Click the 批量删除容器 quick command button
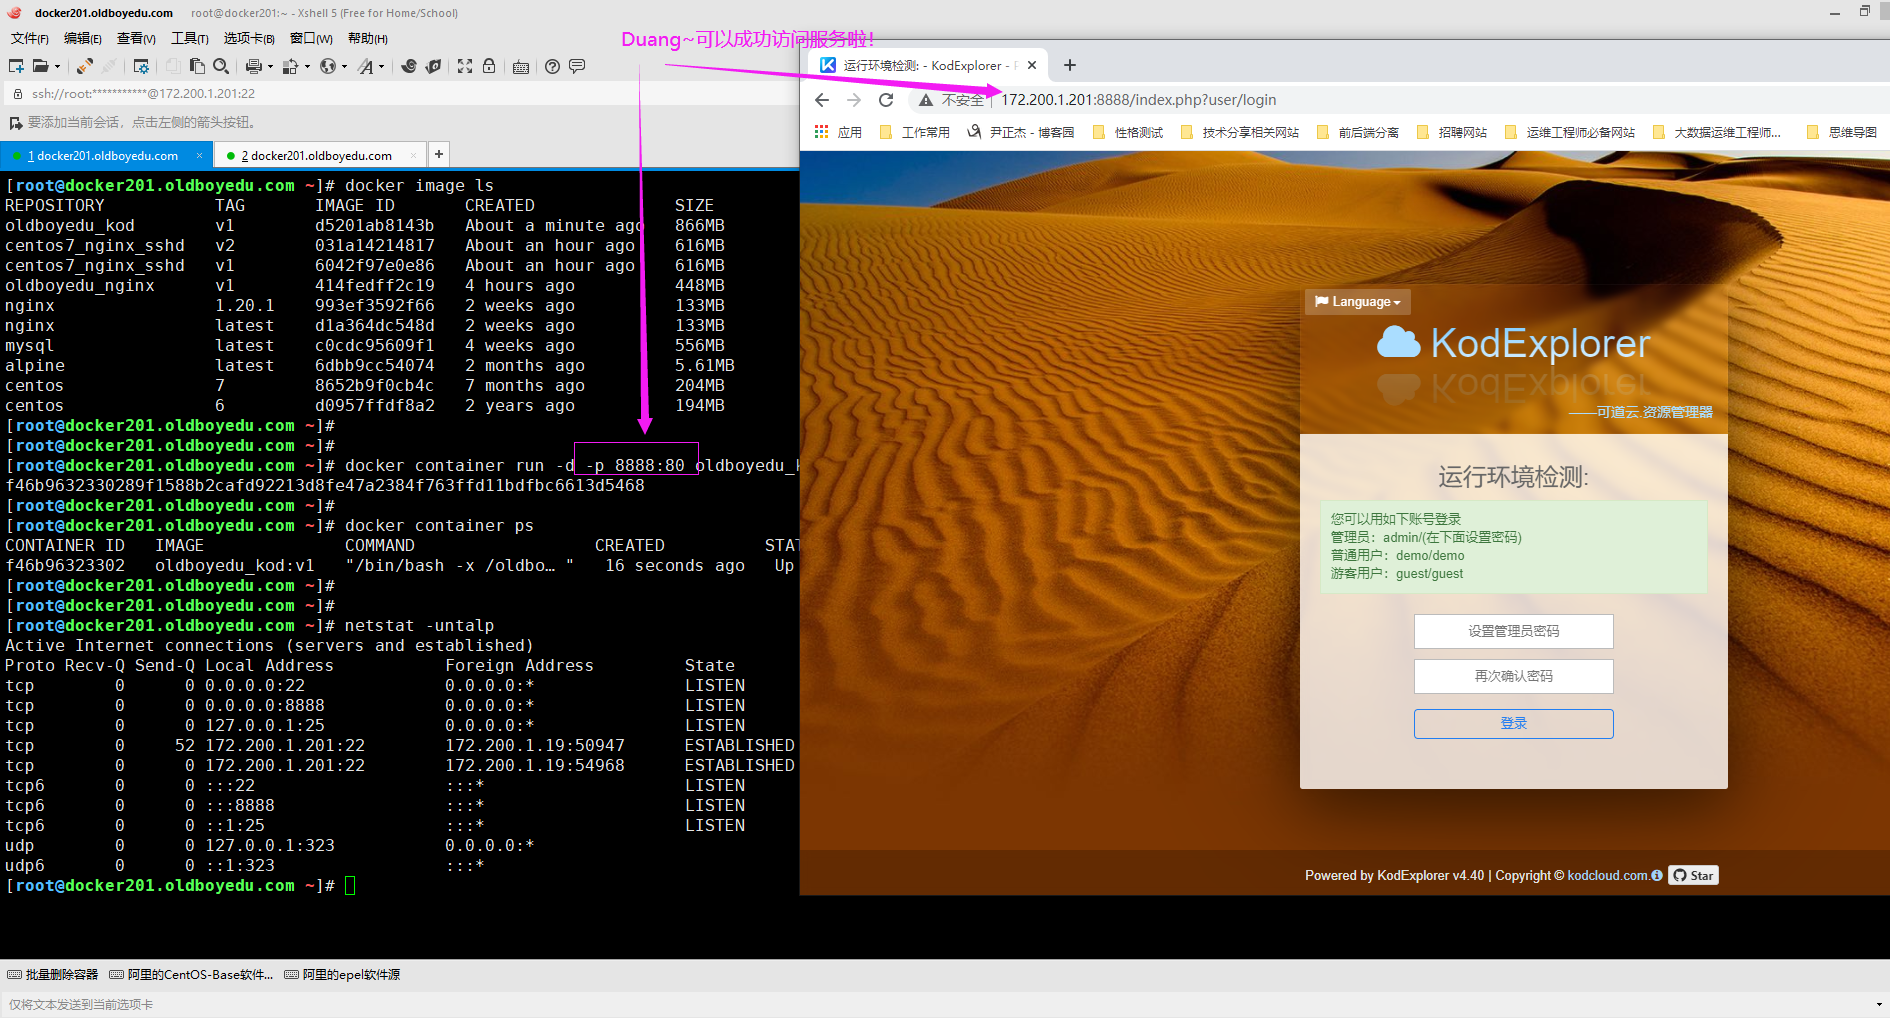The height and width of the screenshot is (1018, 1890). click(x=53, y=975)
